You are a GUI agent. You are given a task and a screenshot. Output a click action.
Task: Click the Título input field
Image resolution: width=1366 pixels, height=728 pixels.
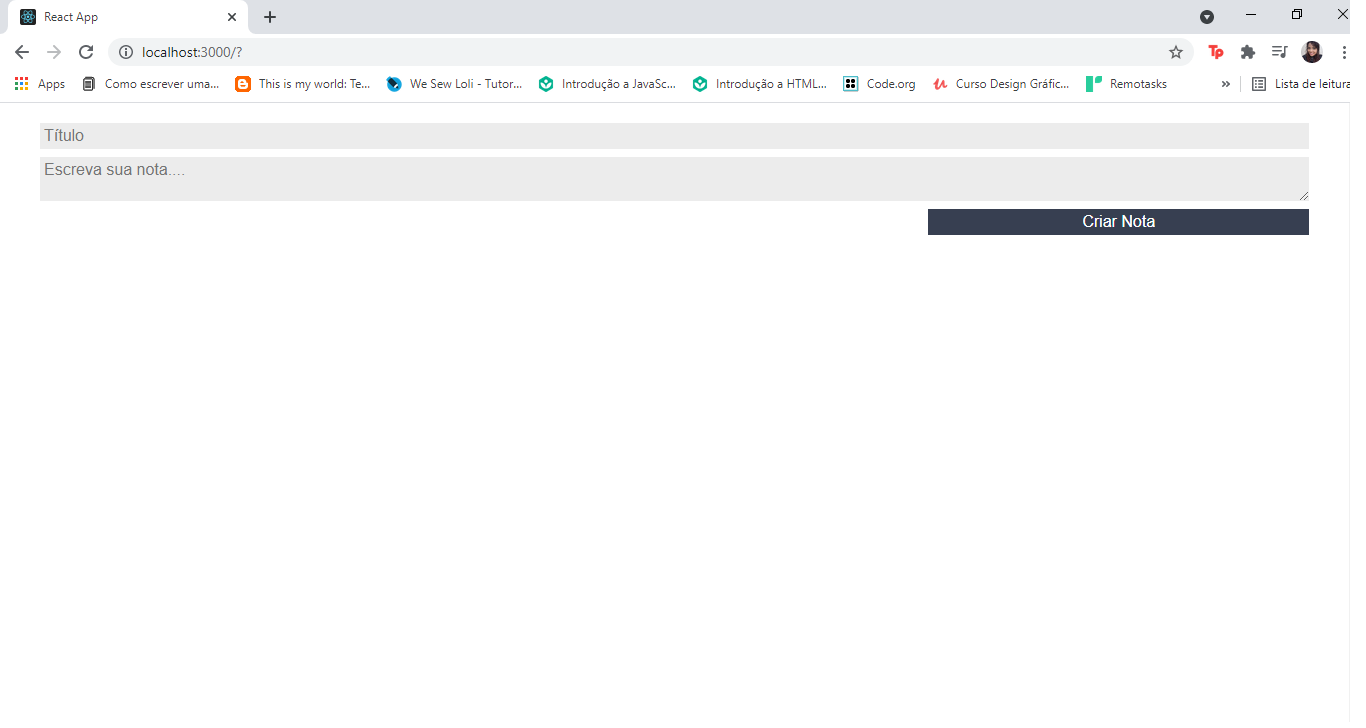[x=674, y=136]
